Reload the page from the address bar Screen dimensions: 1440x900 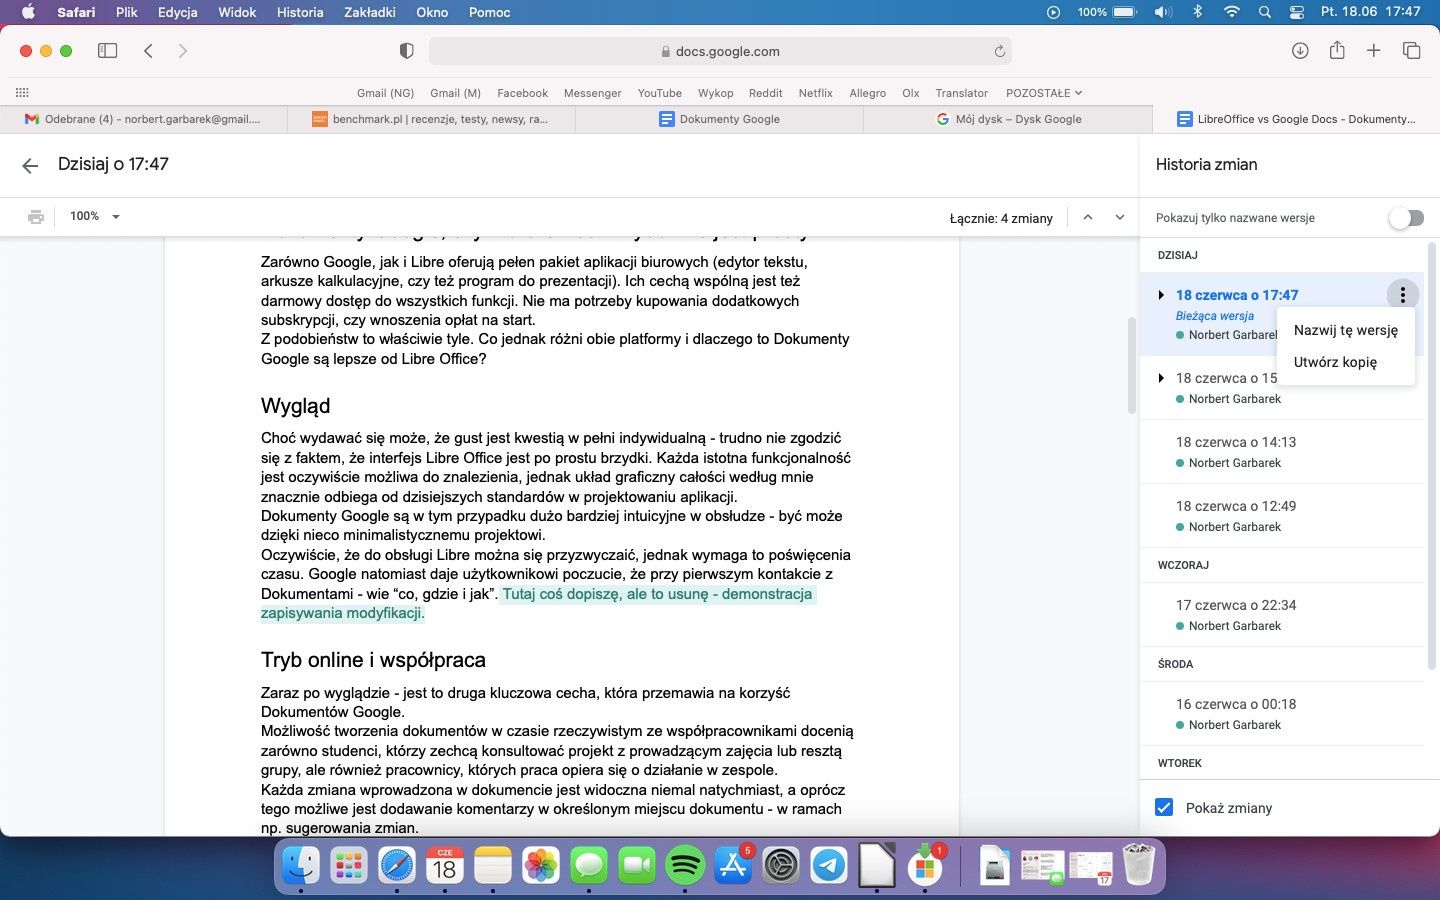tap(999, 51)
